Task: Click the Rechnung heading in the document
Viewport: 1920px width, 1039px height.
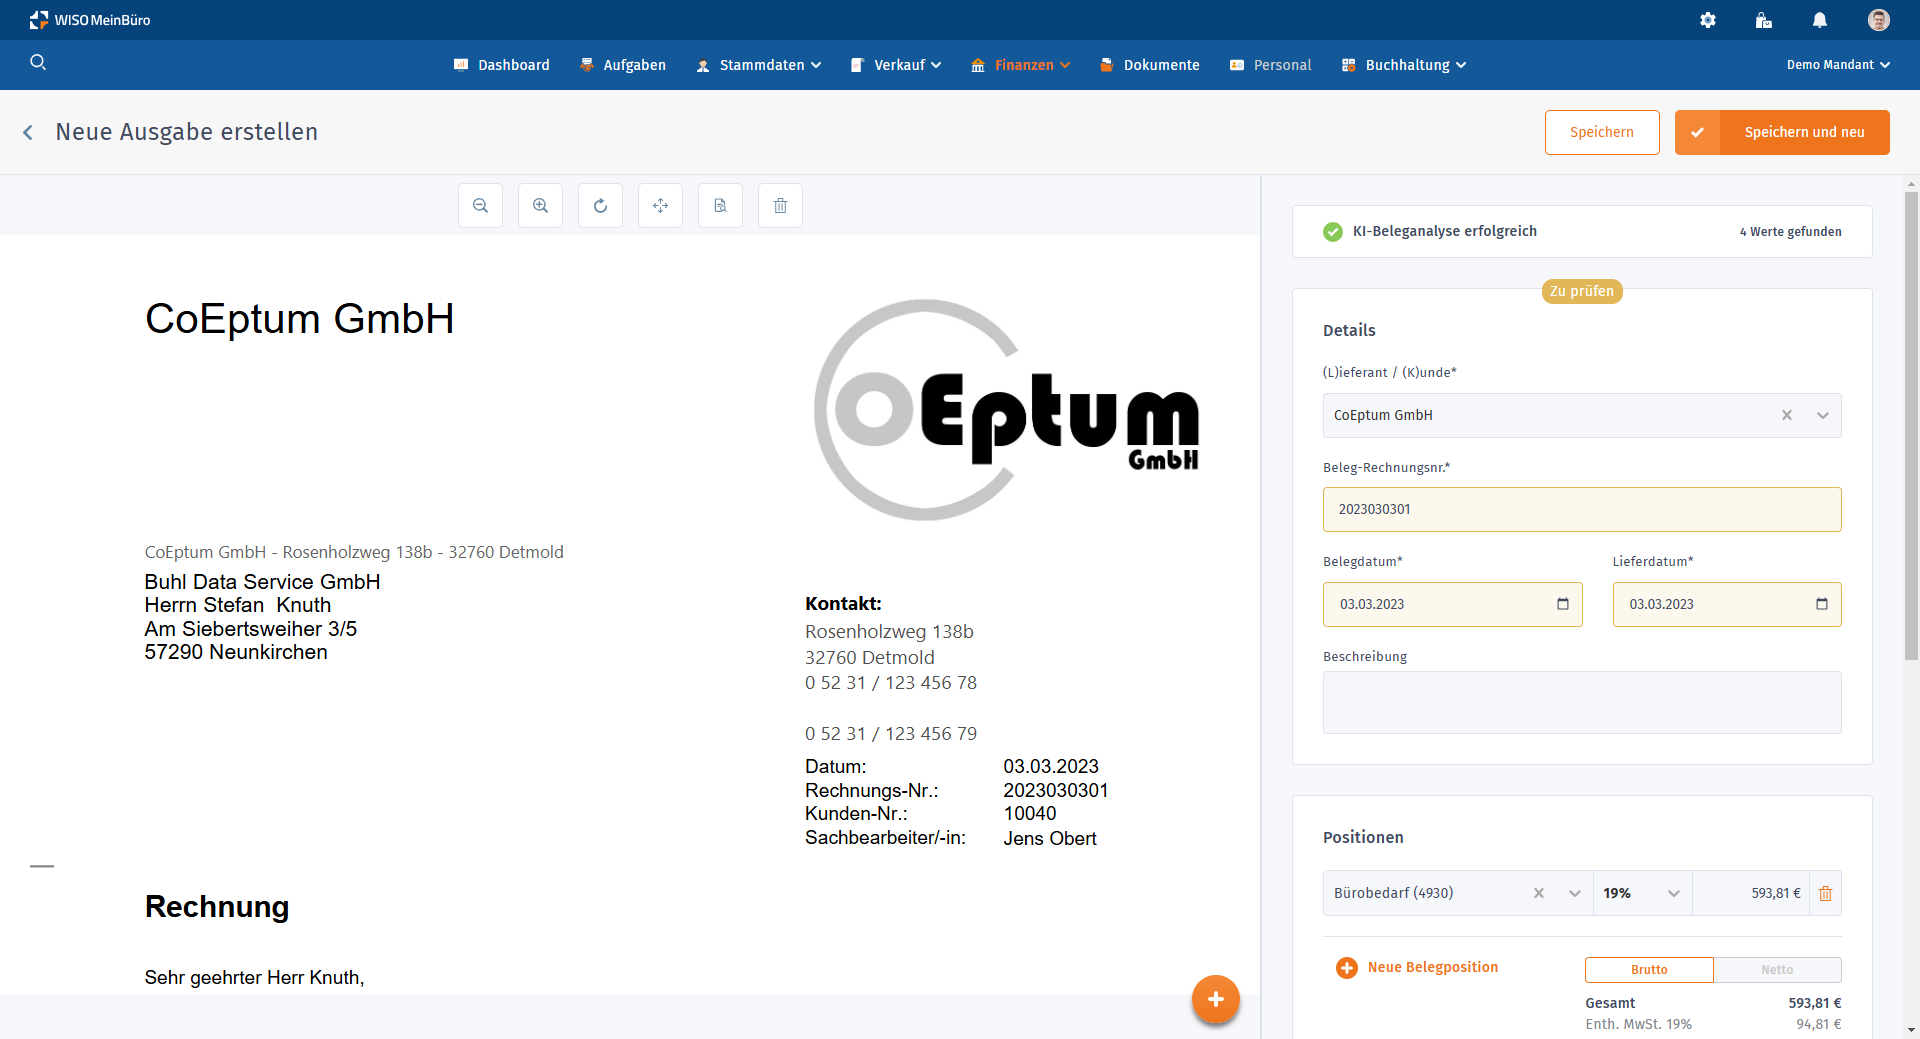Action: click(217, 906)
